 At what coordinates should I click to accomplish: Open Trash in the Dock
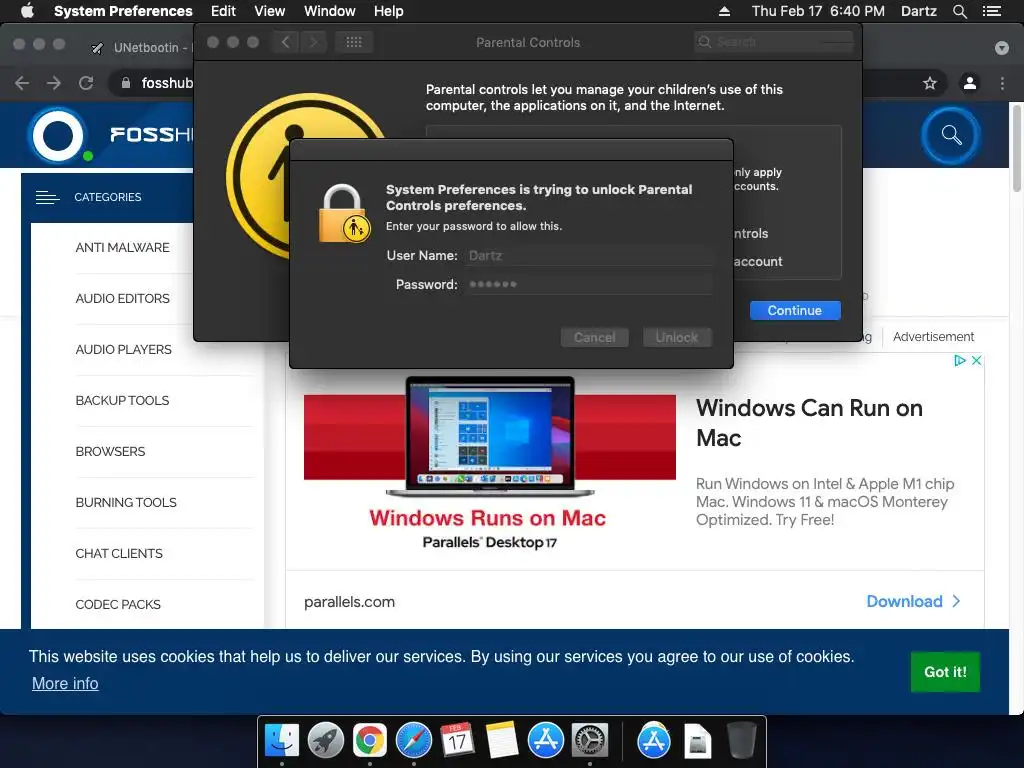point(741,740)
